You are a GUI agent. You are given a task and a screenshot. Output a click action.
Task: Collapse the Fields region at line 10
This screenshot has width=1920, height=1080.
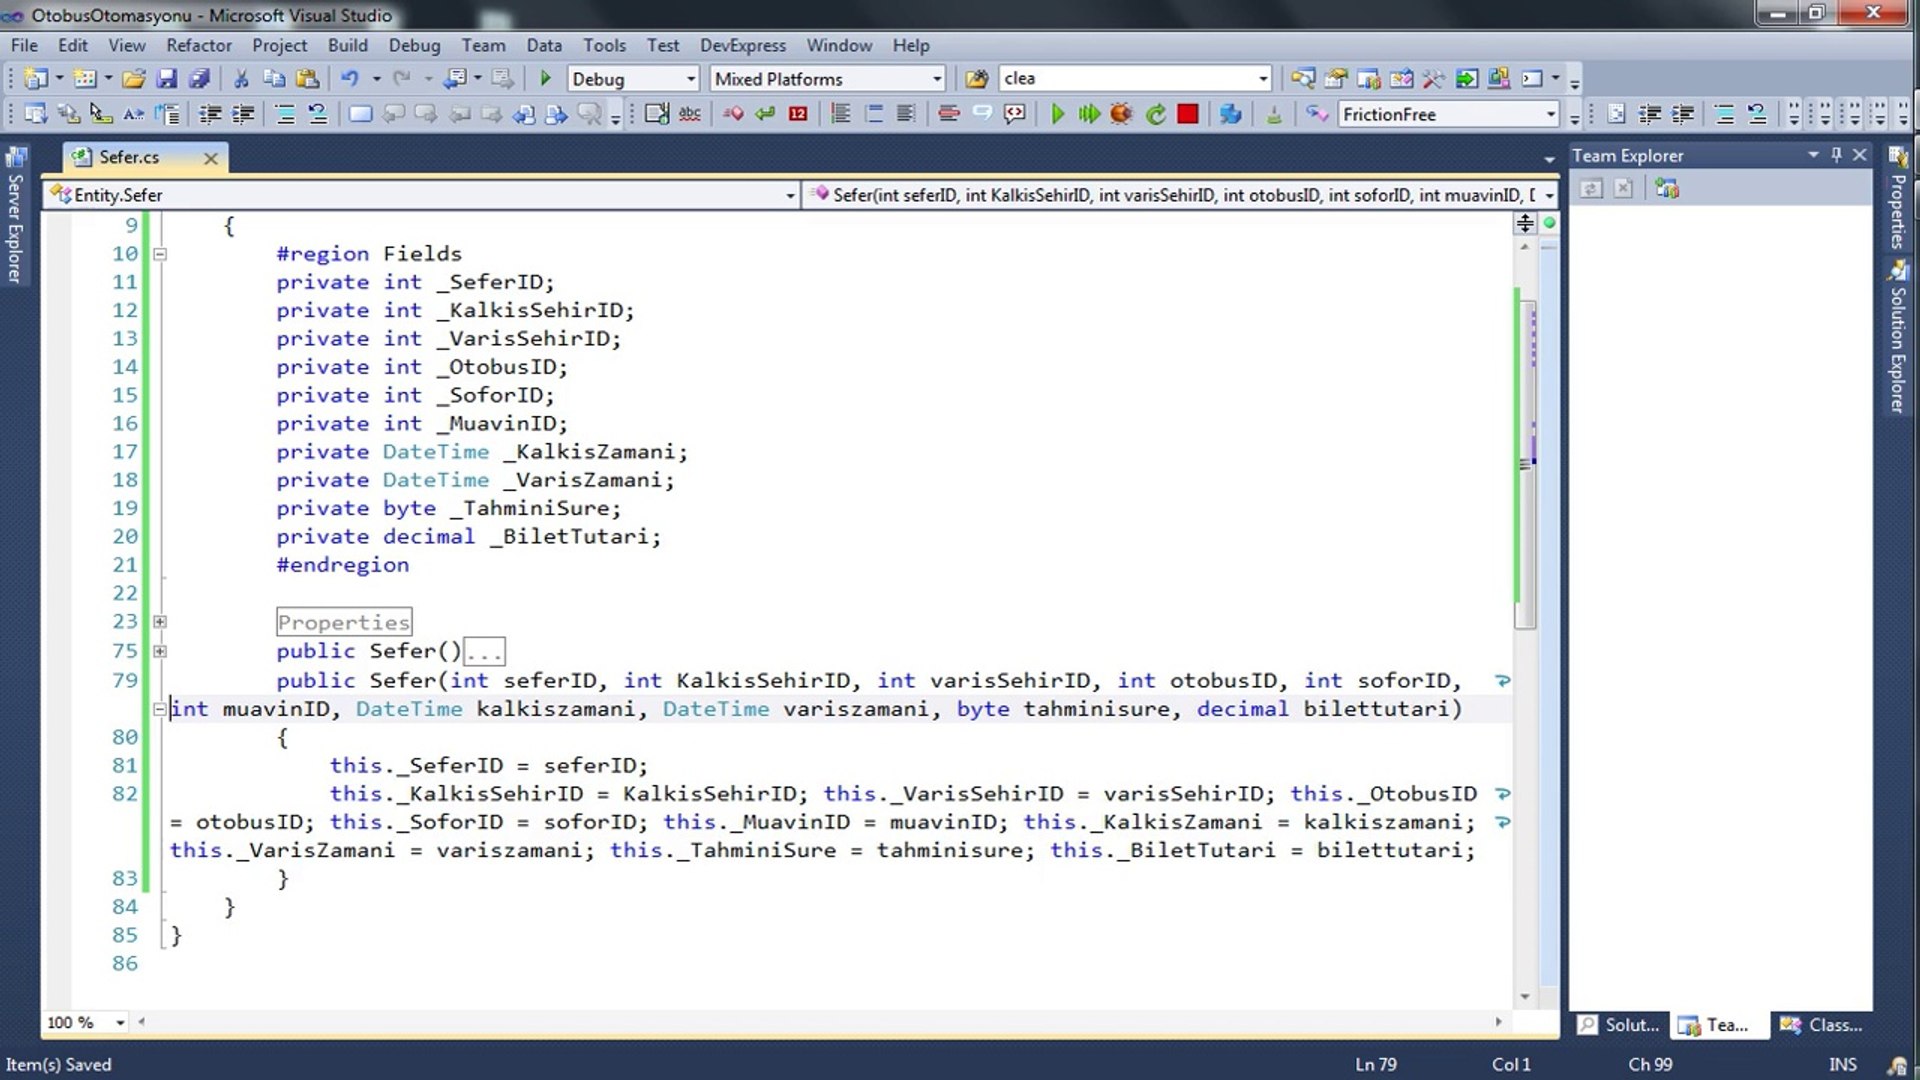[160, 254]
